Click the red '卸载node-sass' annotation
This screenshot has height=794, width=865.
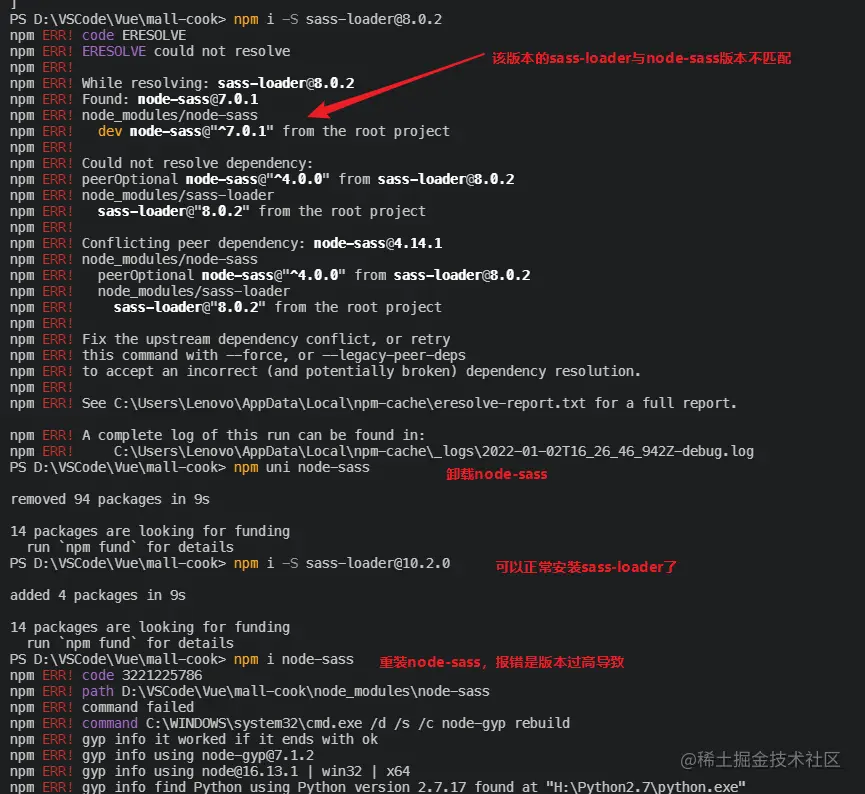point(496,475)
